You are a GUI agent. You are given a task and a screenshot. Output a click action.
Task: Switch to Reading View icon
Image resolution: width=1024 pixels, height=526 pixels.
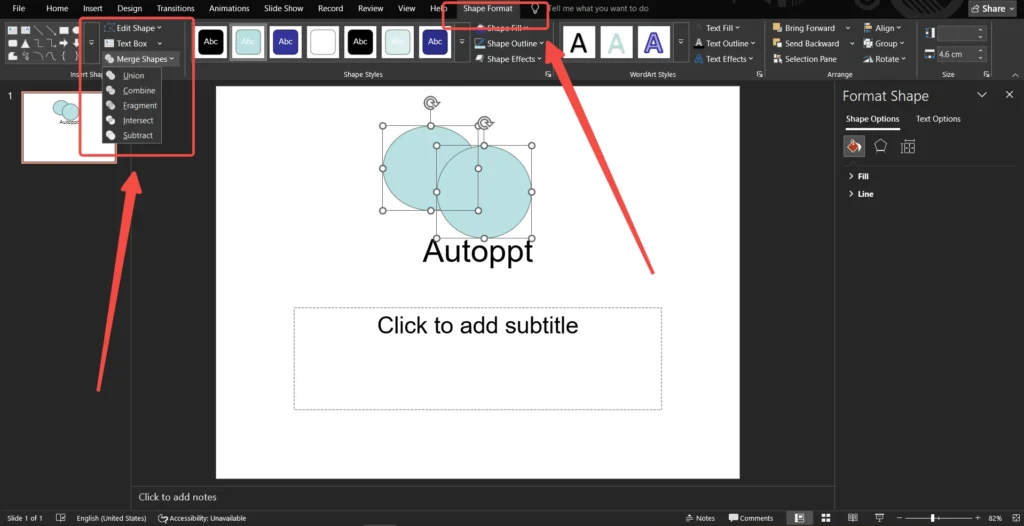pyautogui.click(x=853, y=518)
